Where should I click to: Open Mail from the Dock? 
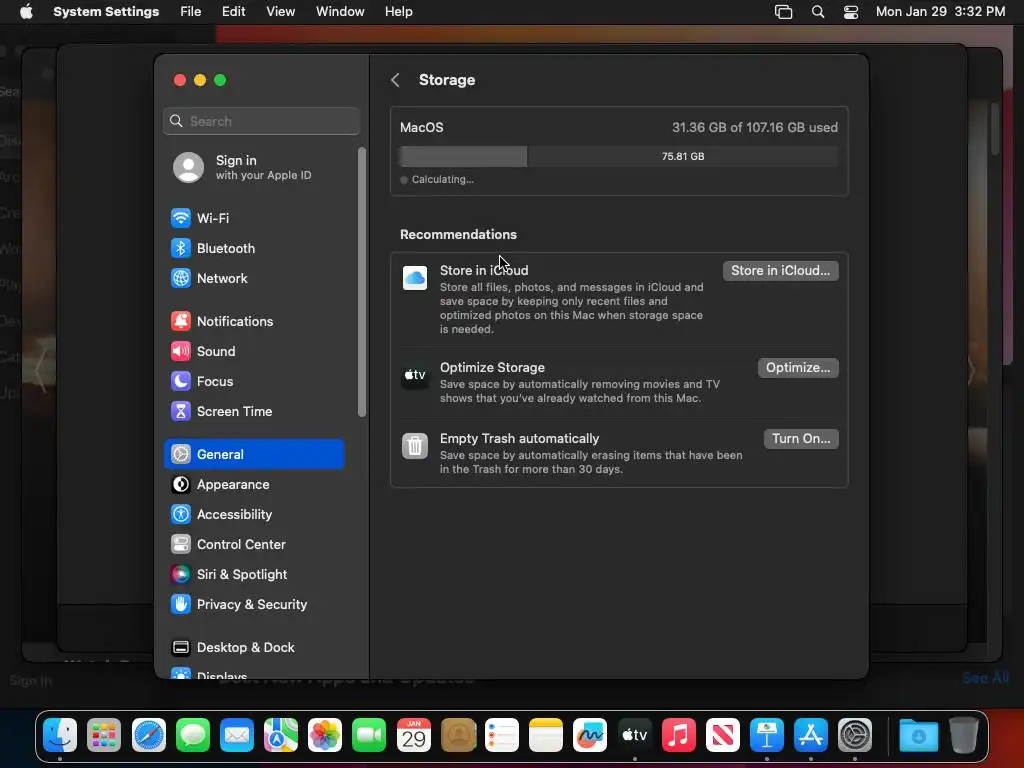(x=236, y=736)
